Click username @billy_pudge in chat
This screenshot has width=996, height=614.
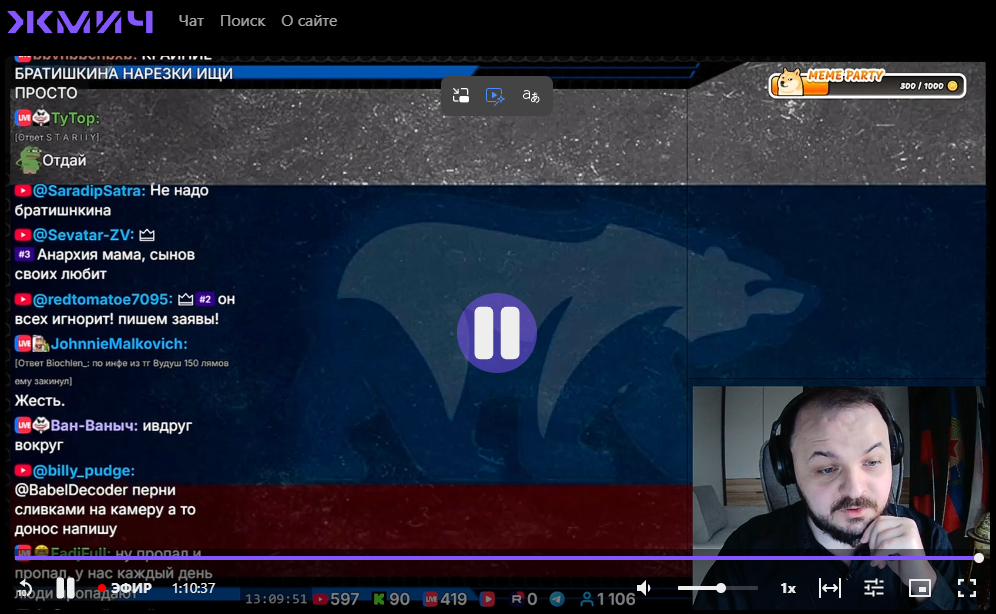click(83, 471)
